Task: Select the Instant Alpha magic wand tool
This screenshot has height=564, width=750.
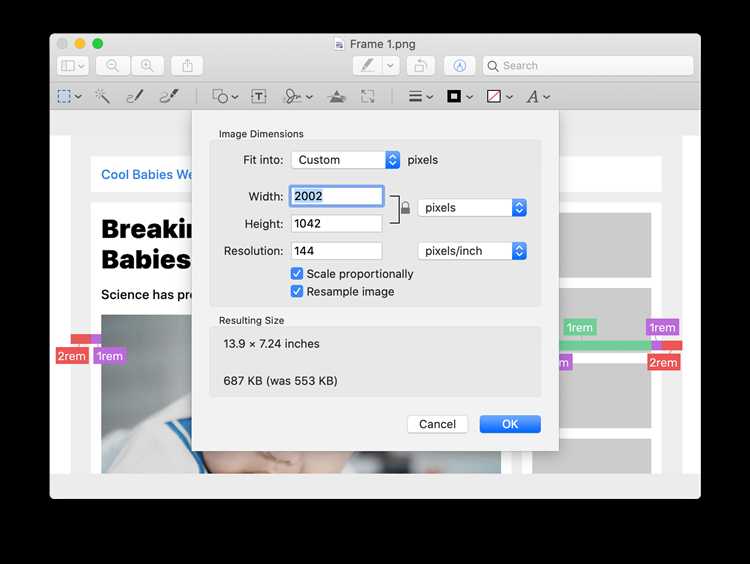Action: 102,96
